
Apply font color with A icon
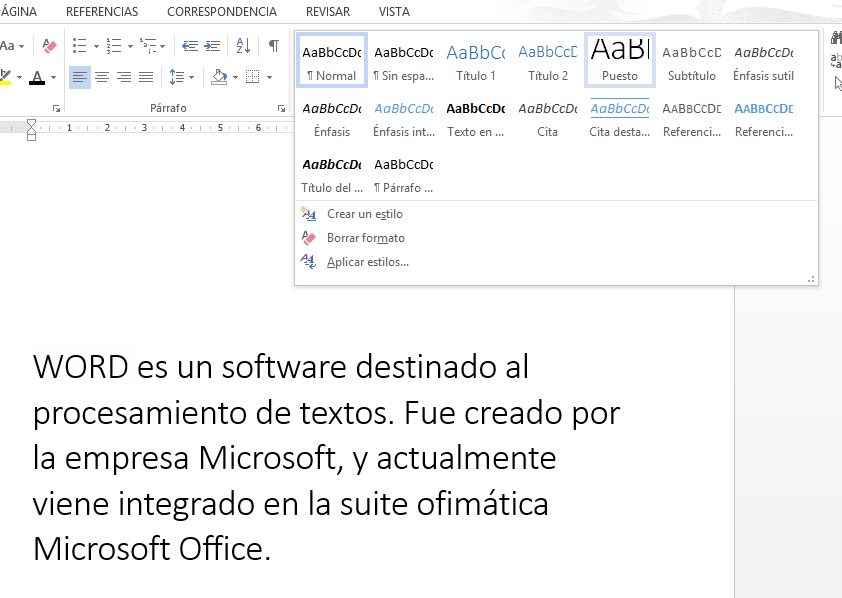click(37, 77)
